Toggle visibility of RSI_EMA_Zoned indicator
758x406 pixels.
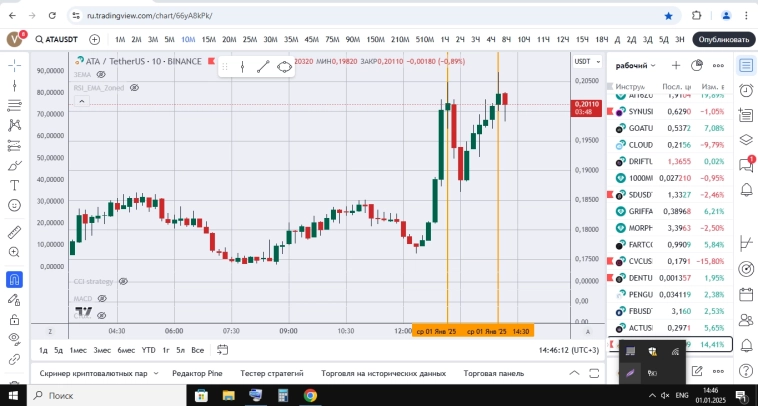(134, 87)
